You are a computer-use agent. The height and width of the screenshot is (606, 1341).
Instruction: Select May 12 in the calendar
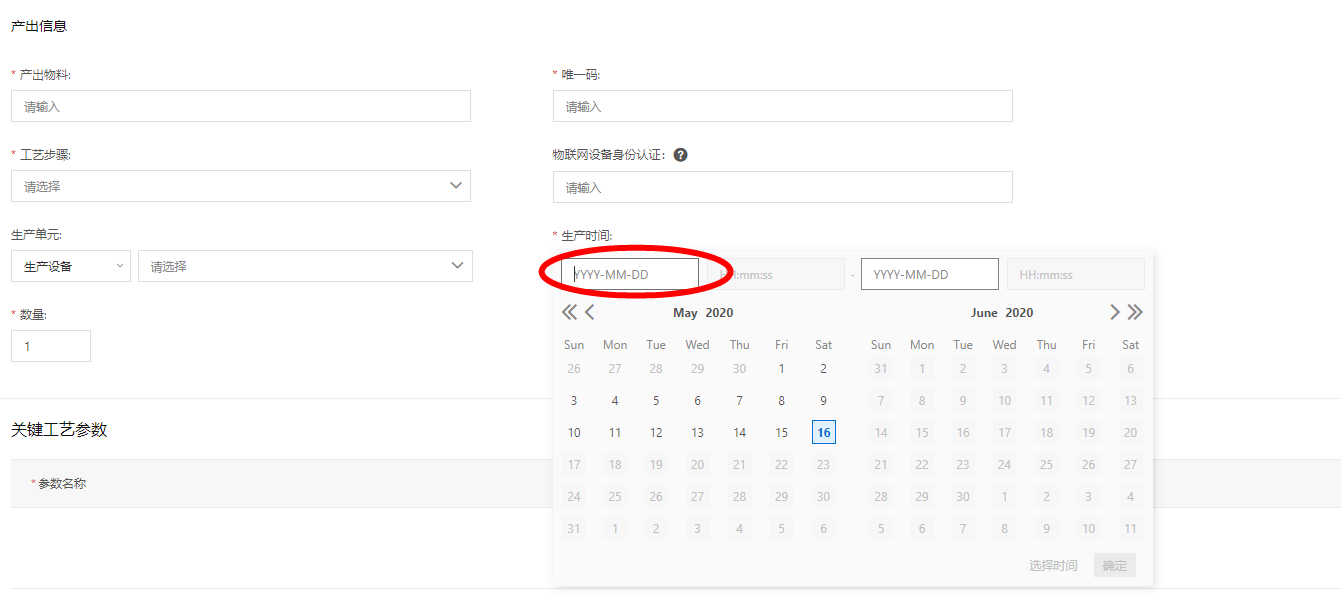(x=656, y=432)
